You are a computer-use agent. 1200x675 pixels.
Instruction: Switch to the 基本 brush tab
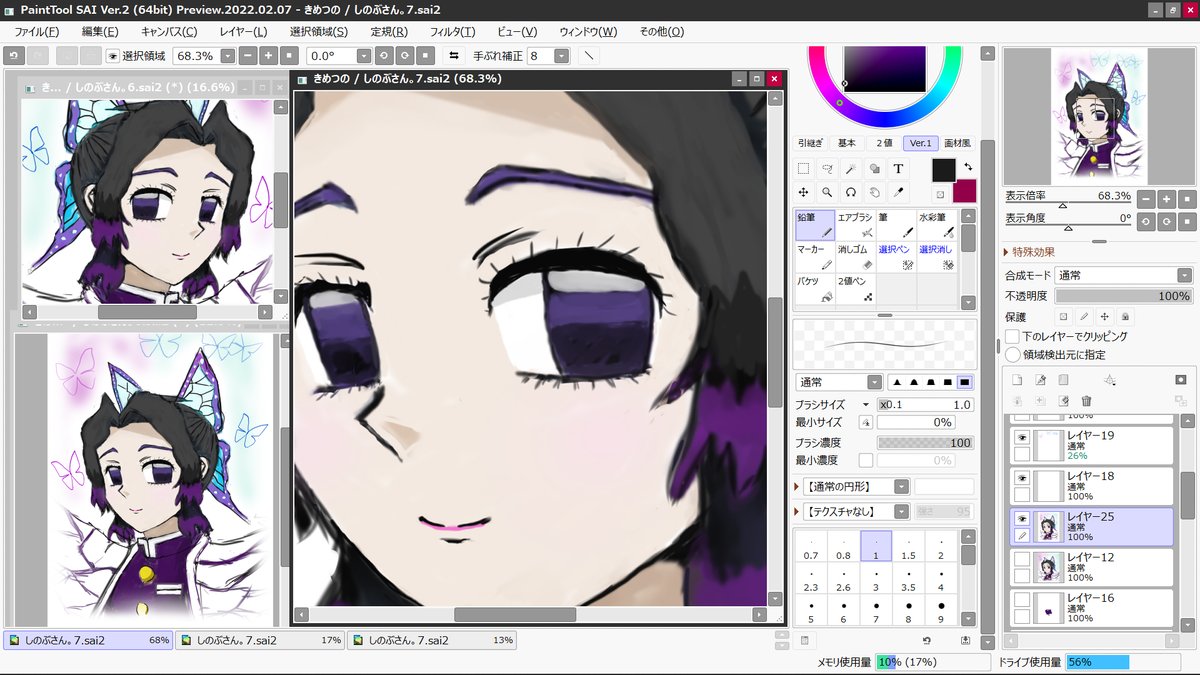point(847,143)
